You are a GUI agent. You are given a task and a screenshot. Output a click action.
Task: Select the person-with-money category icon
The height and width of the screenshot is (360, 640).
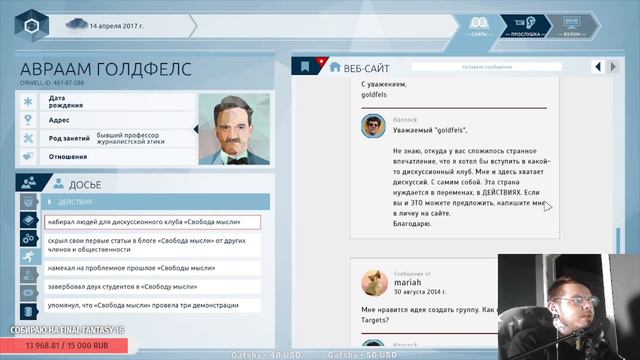pyautogui.click(x=29, y=275)
